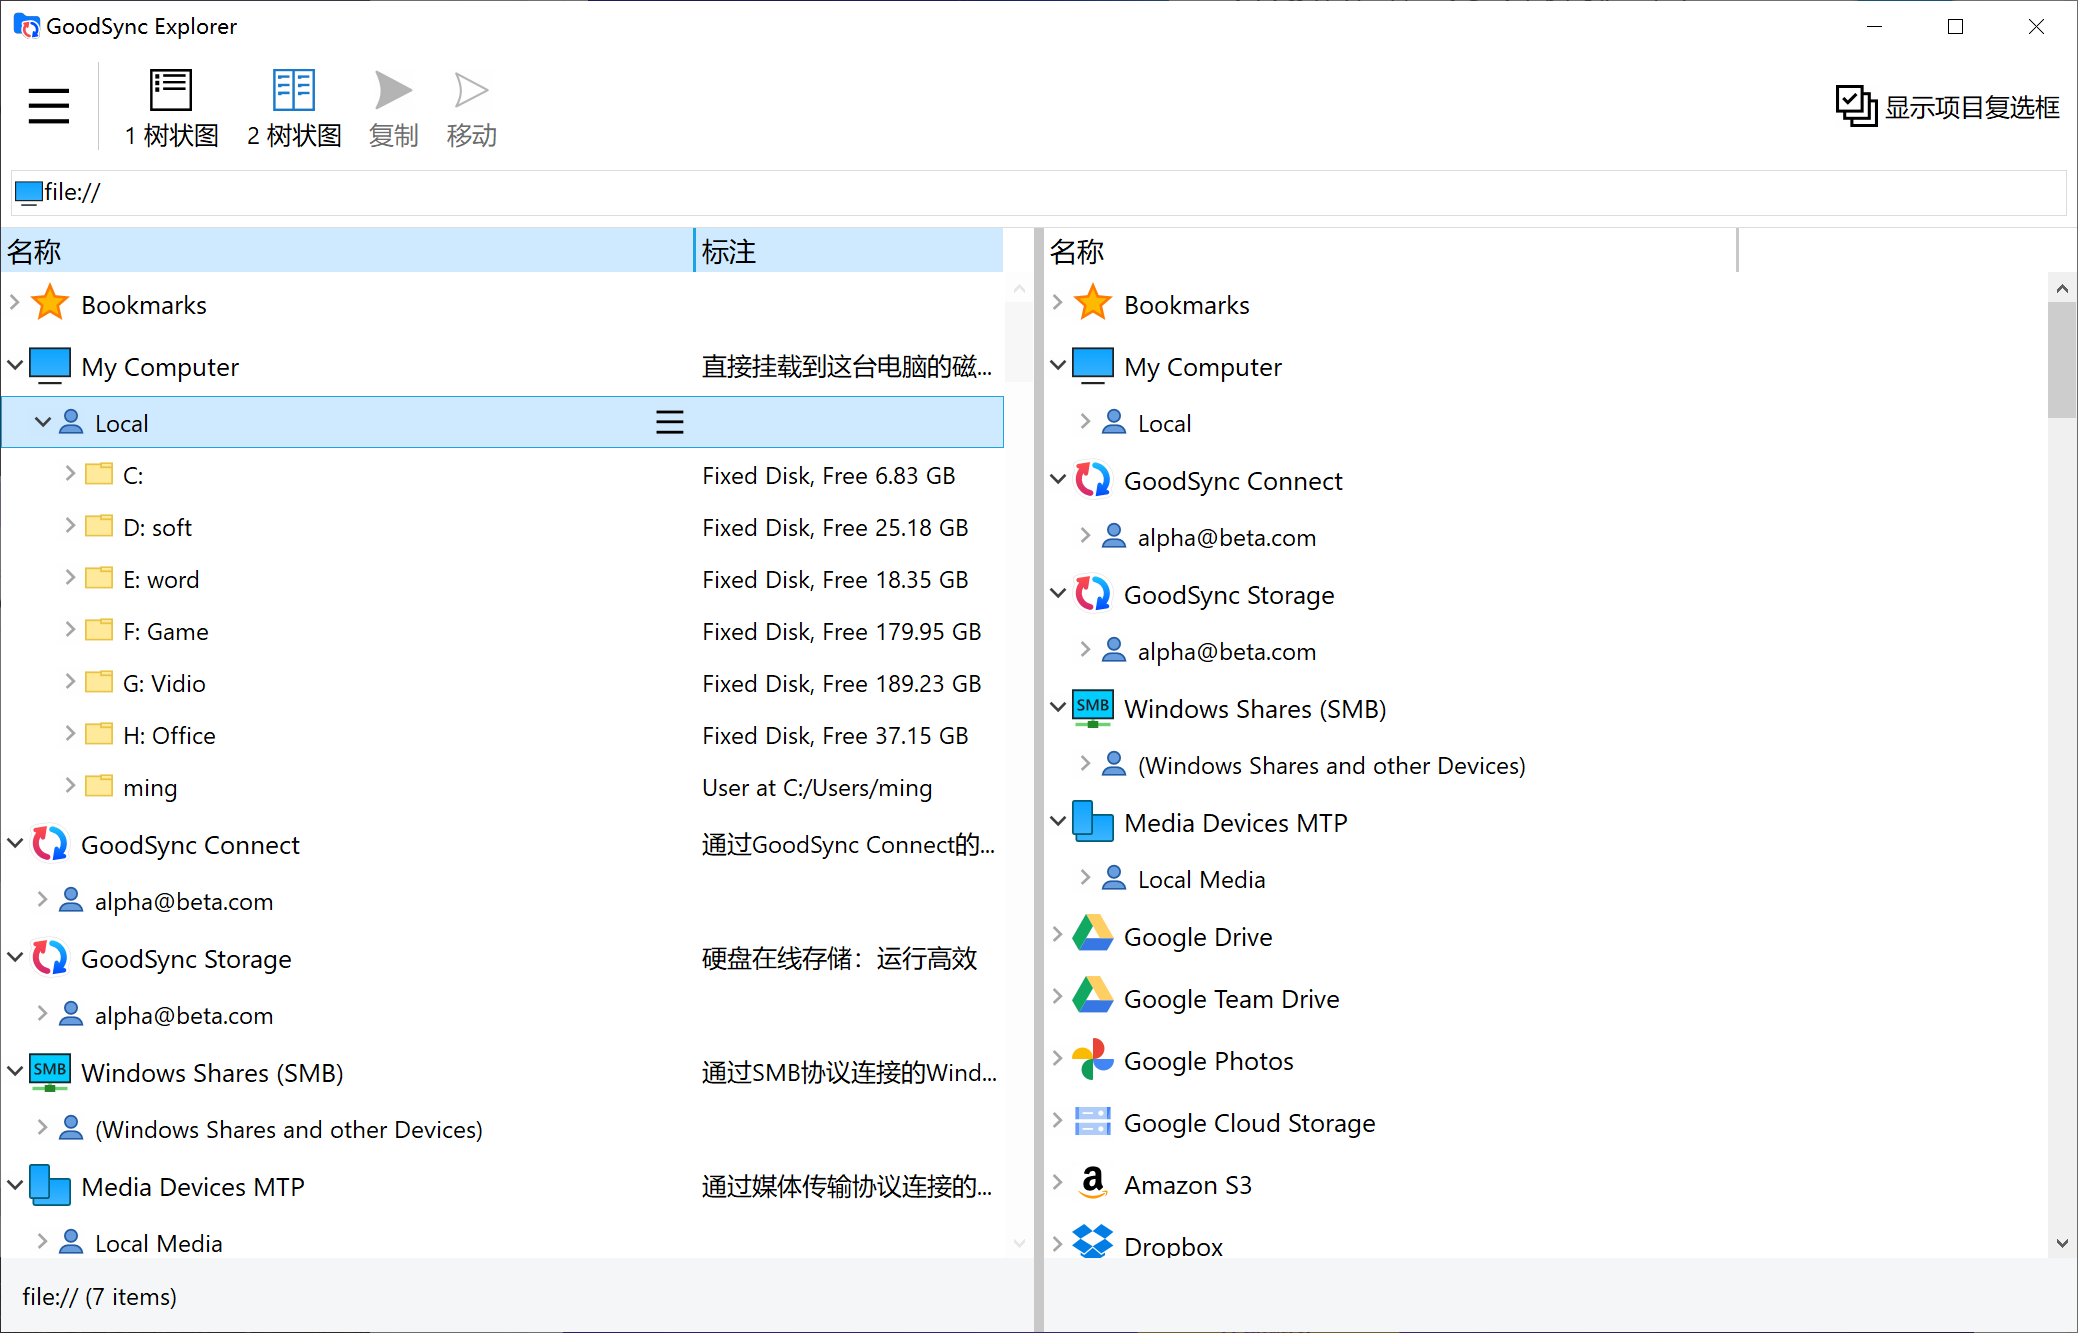This screenshot has width=2078, height=1333.
Task: Collapse My Computer in left pane
Action: pos(15,365)
